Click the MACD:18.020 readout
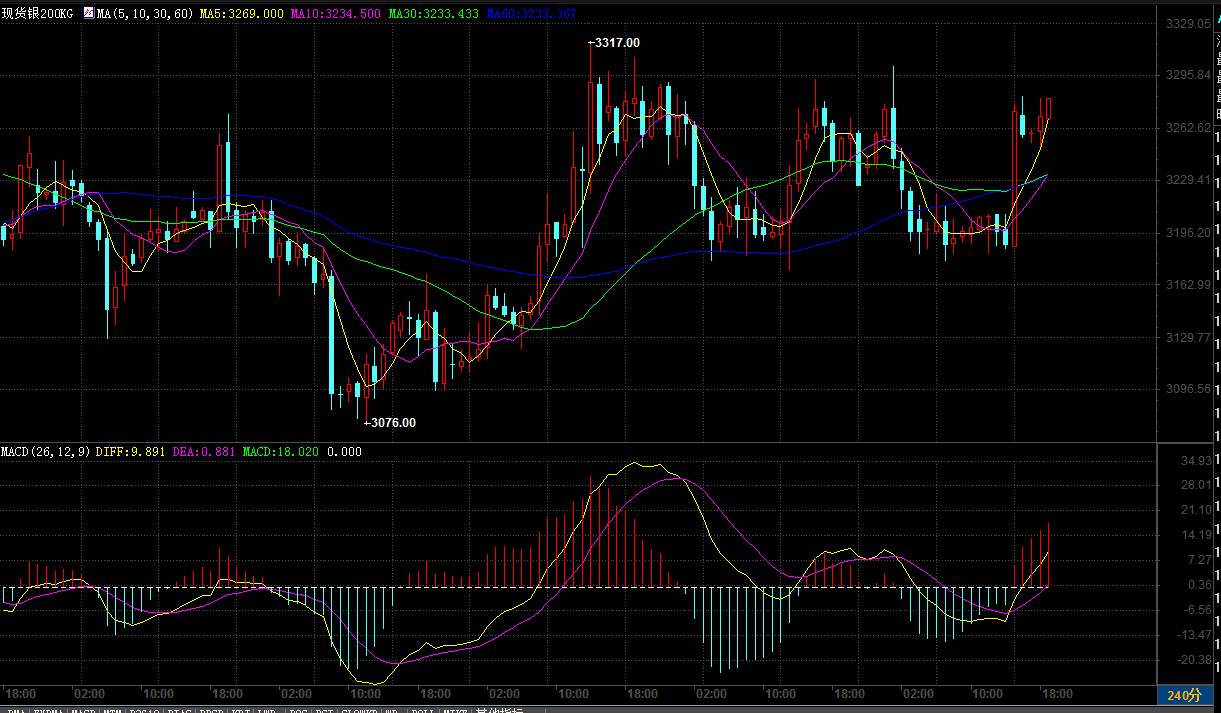The image size is (1221, 713). pyautogui.click(x=280, y=452)
